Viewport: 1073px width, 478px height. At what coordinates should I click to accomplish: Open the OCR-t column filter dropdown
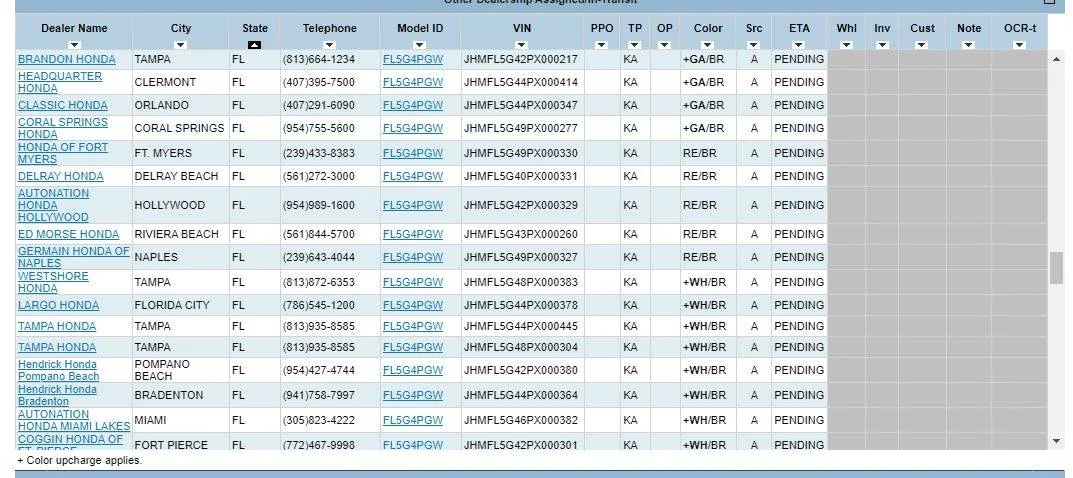[x=1020, y=45]
